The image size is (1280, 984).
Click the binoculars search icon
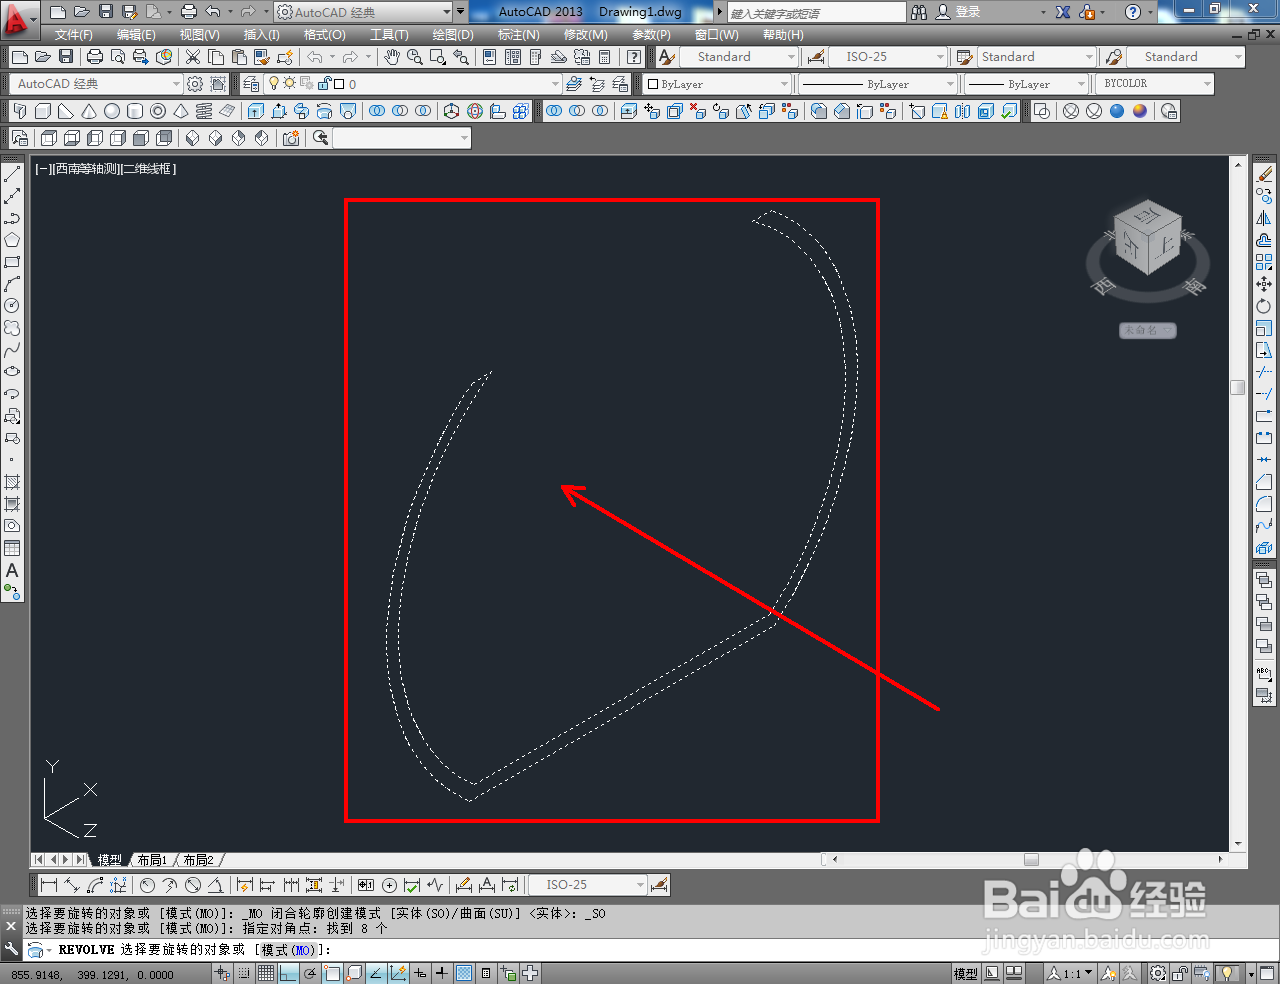pyautogui.click(x=919, y=12)
